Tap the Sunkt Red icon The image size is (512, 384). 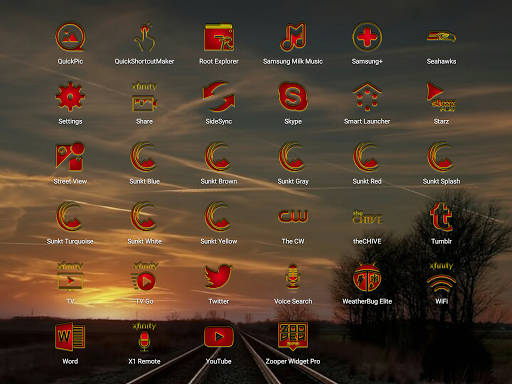click(x=366, y=157)
